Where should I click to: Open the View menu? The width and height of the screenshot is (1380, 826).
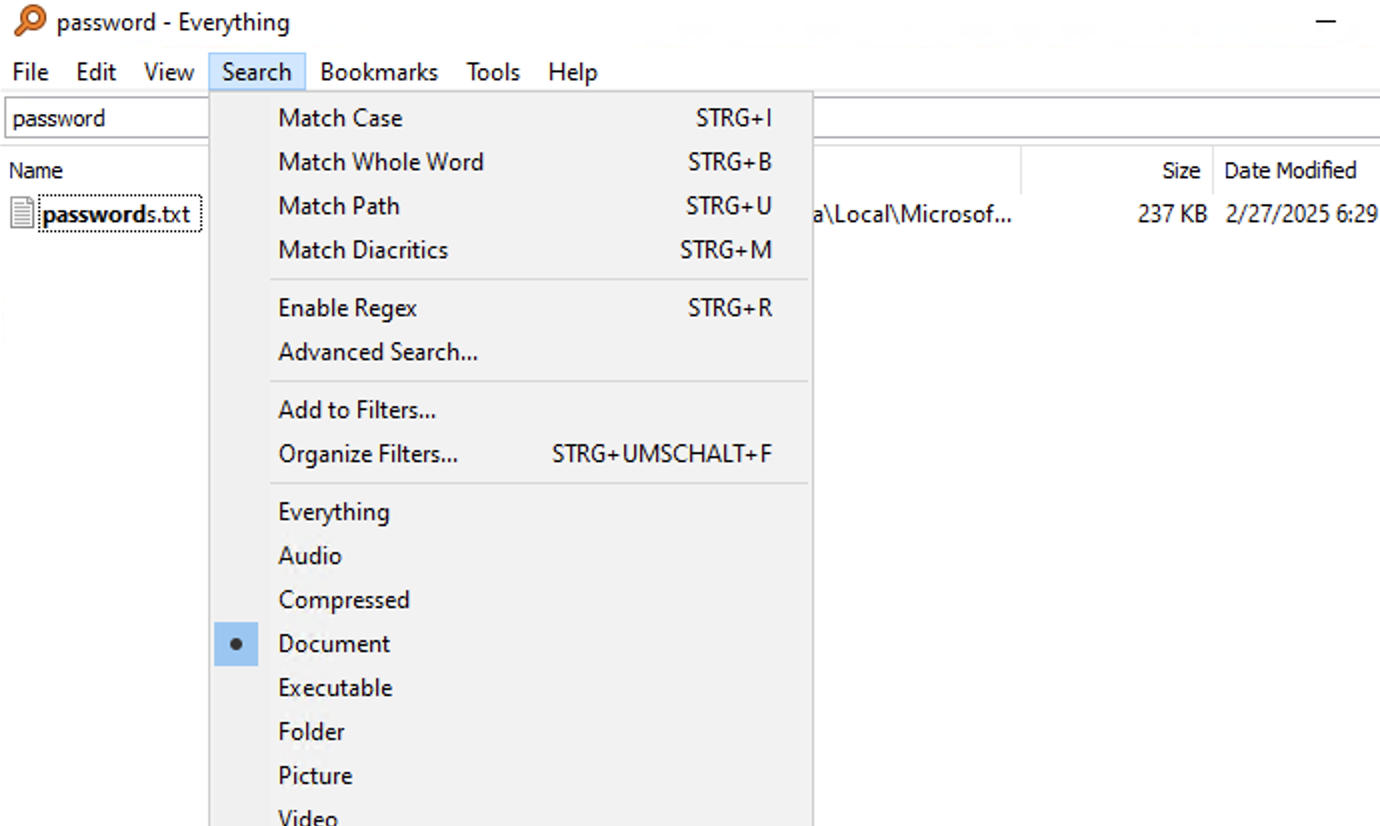[169, 72]
